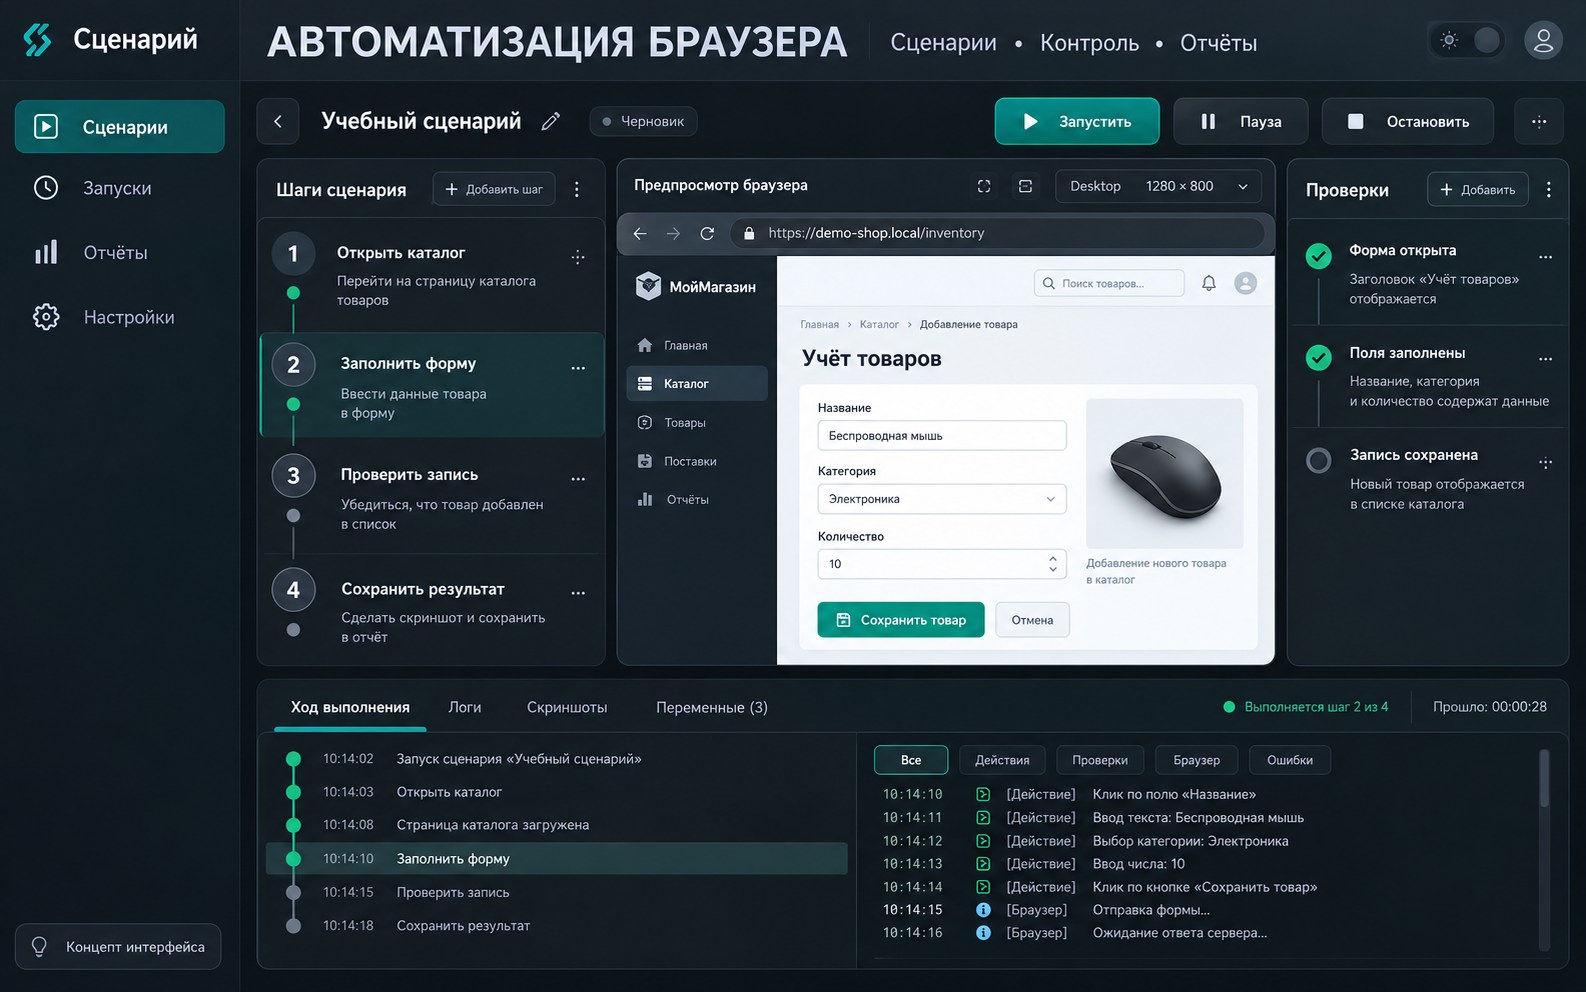The width and height of the screenshot is (1586, 992).
Task: Click the Запустить button
Action: (1077, 122)
